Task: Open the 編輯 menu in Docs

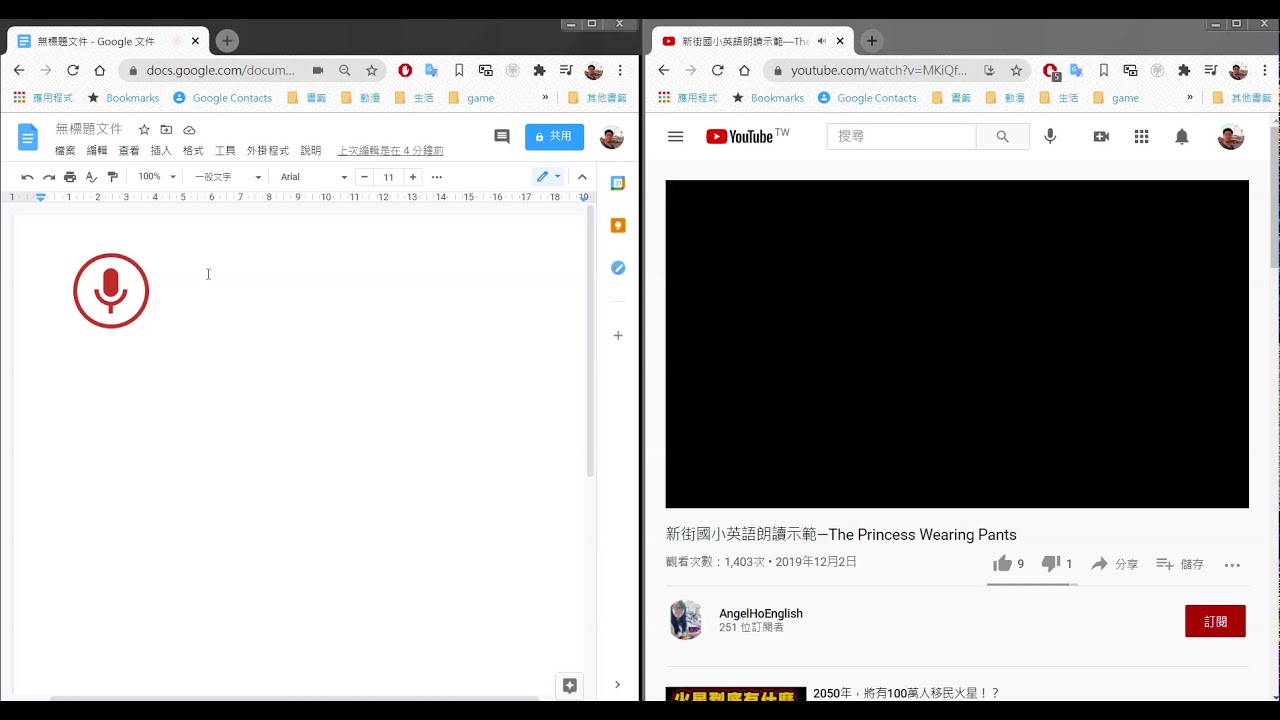Action: tap(97, 151)
